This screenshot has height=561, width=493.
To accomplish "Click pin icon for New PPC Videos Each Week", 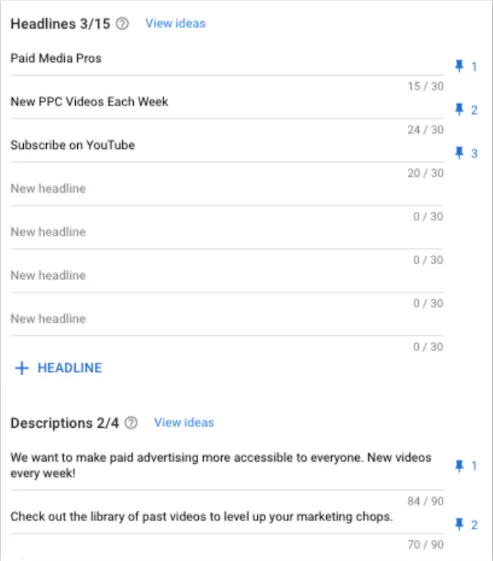I will [x=459, y=109].
